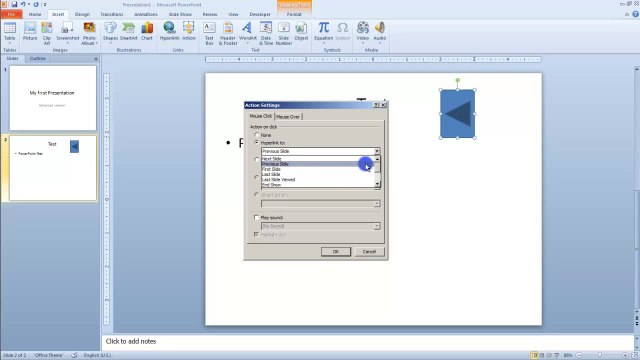Click the hyperlink list scroll up arrow
Viewport: 640px width, 360px height.
coord(377,159)
